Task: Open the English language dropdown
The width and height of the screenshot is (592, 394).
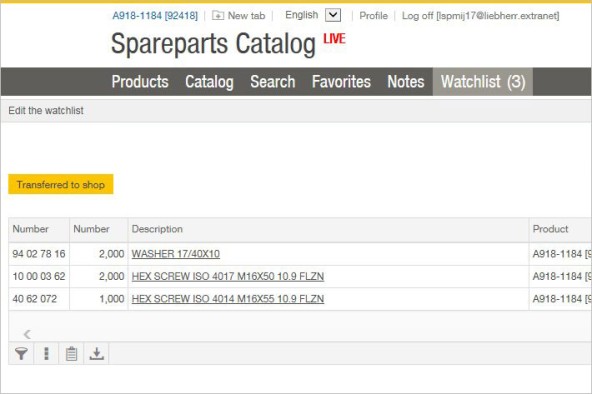Action: (x=333, y=15)
